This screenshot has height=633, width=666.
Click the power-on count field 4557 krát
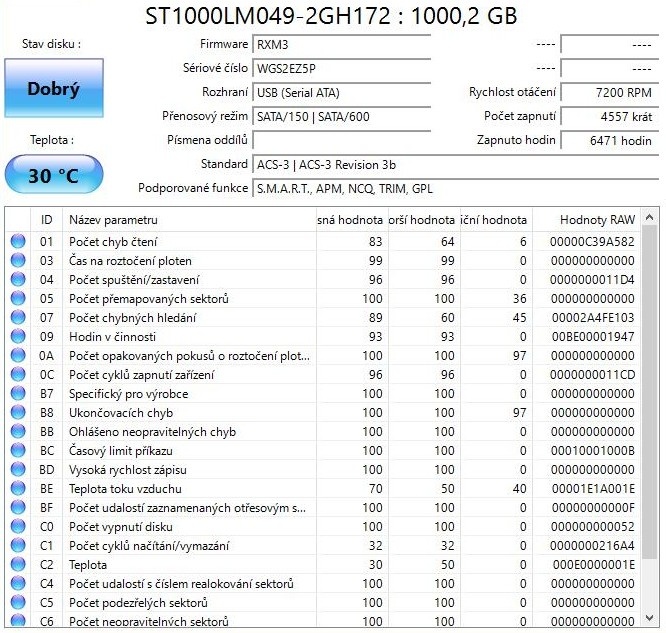[610, 116]
